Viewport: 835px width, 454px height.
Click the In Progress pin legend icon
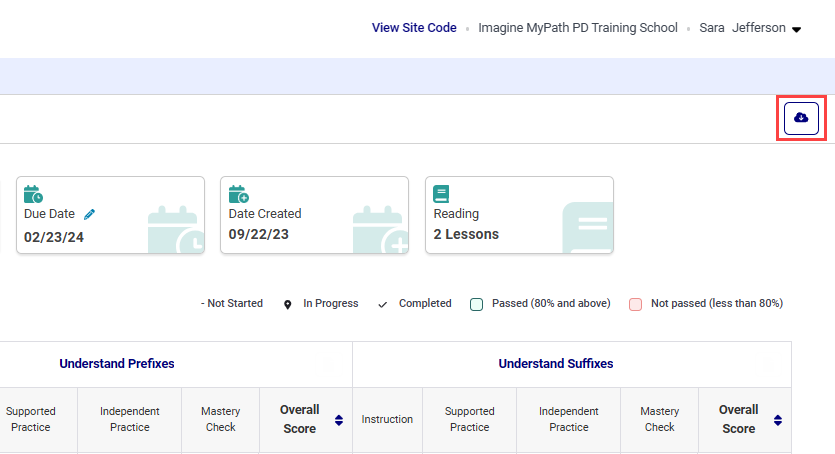tap(288, 304)
